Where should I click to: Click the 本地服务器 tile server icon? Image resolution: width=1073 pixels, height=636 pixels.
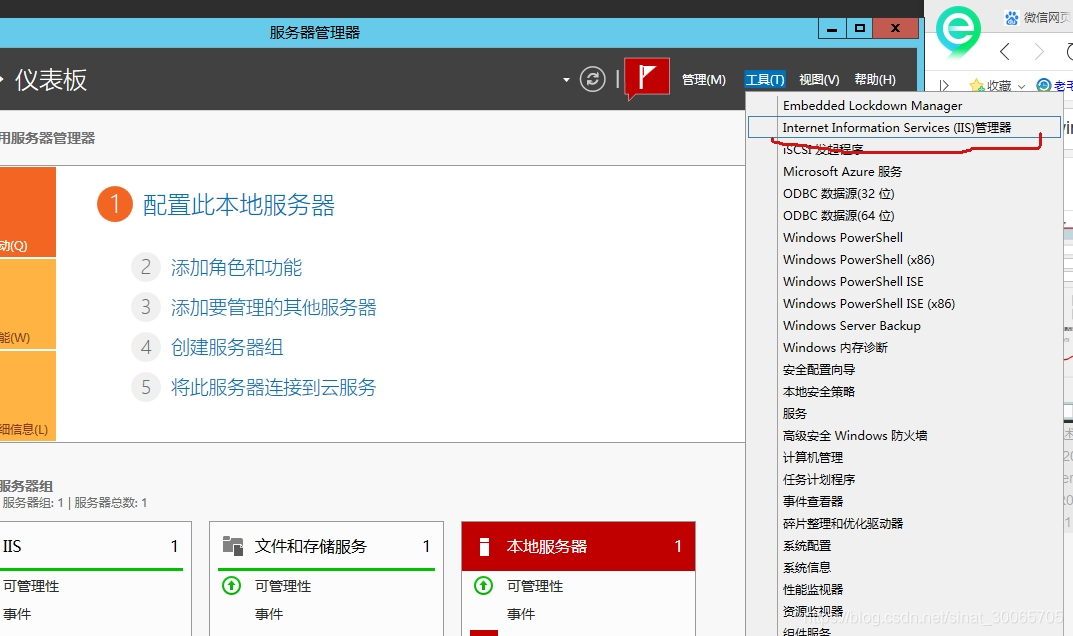click(484, 546)
